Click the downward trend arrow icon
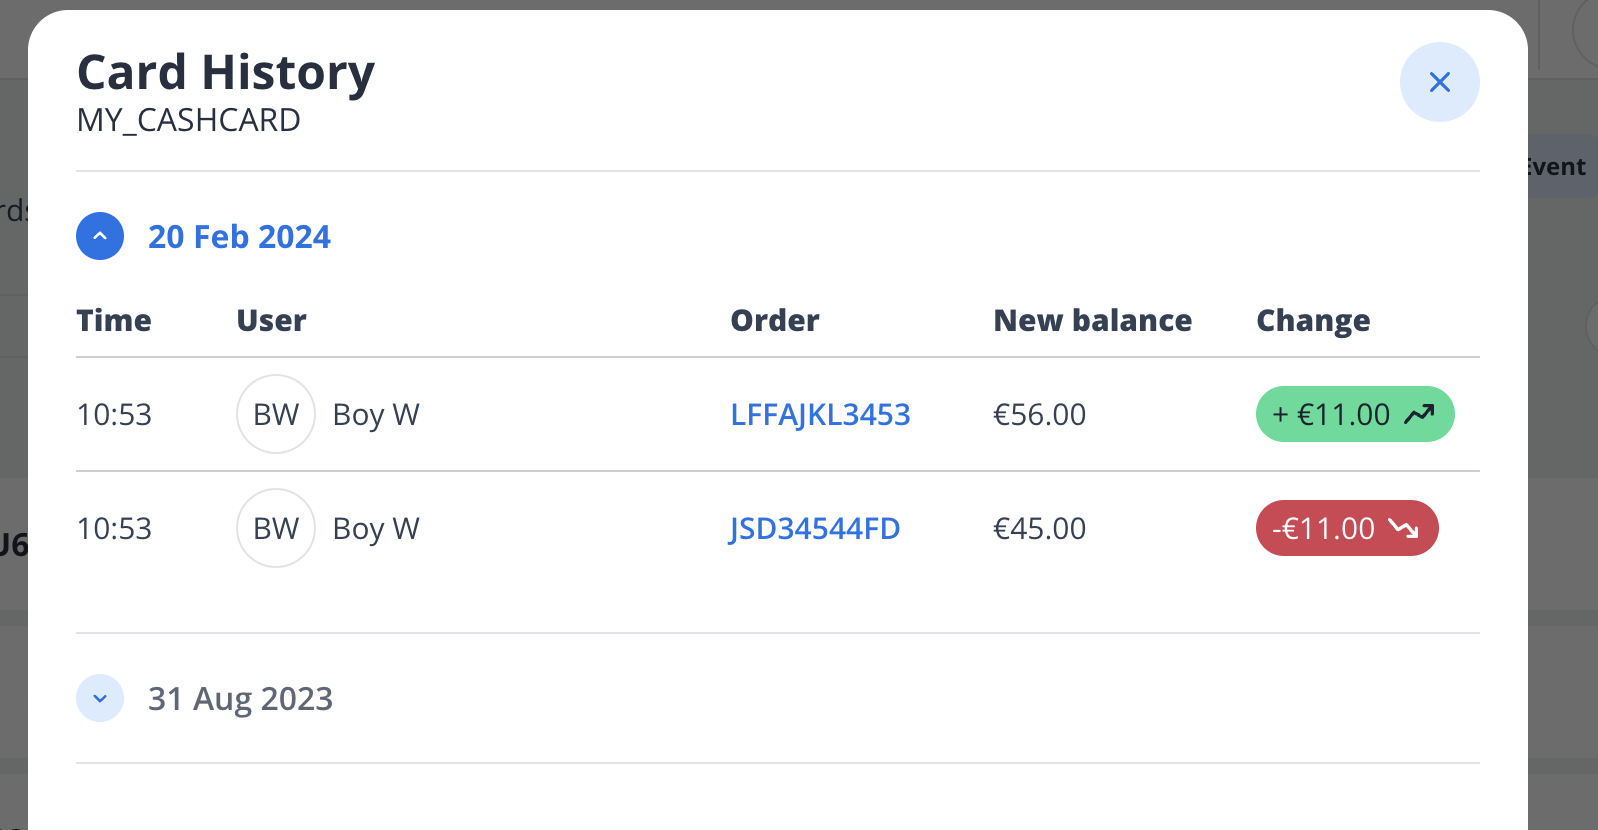1598x830 pixels. click(x=1403, y=528)
